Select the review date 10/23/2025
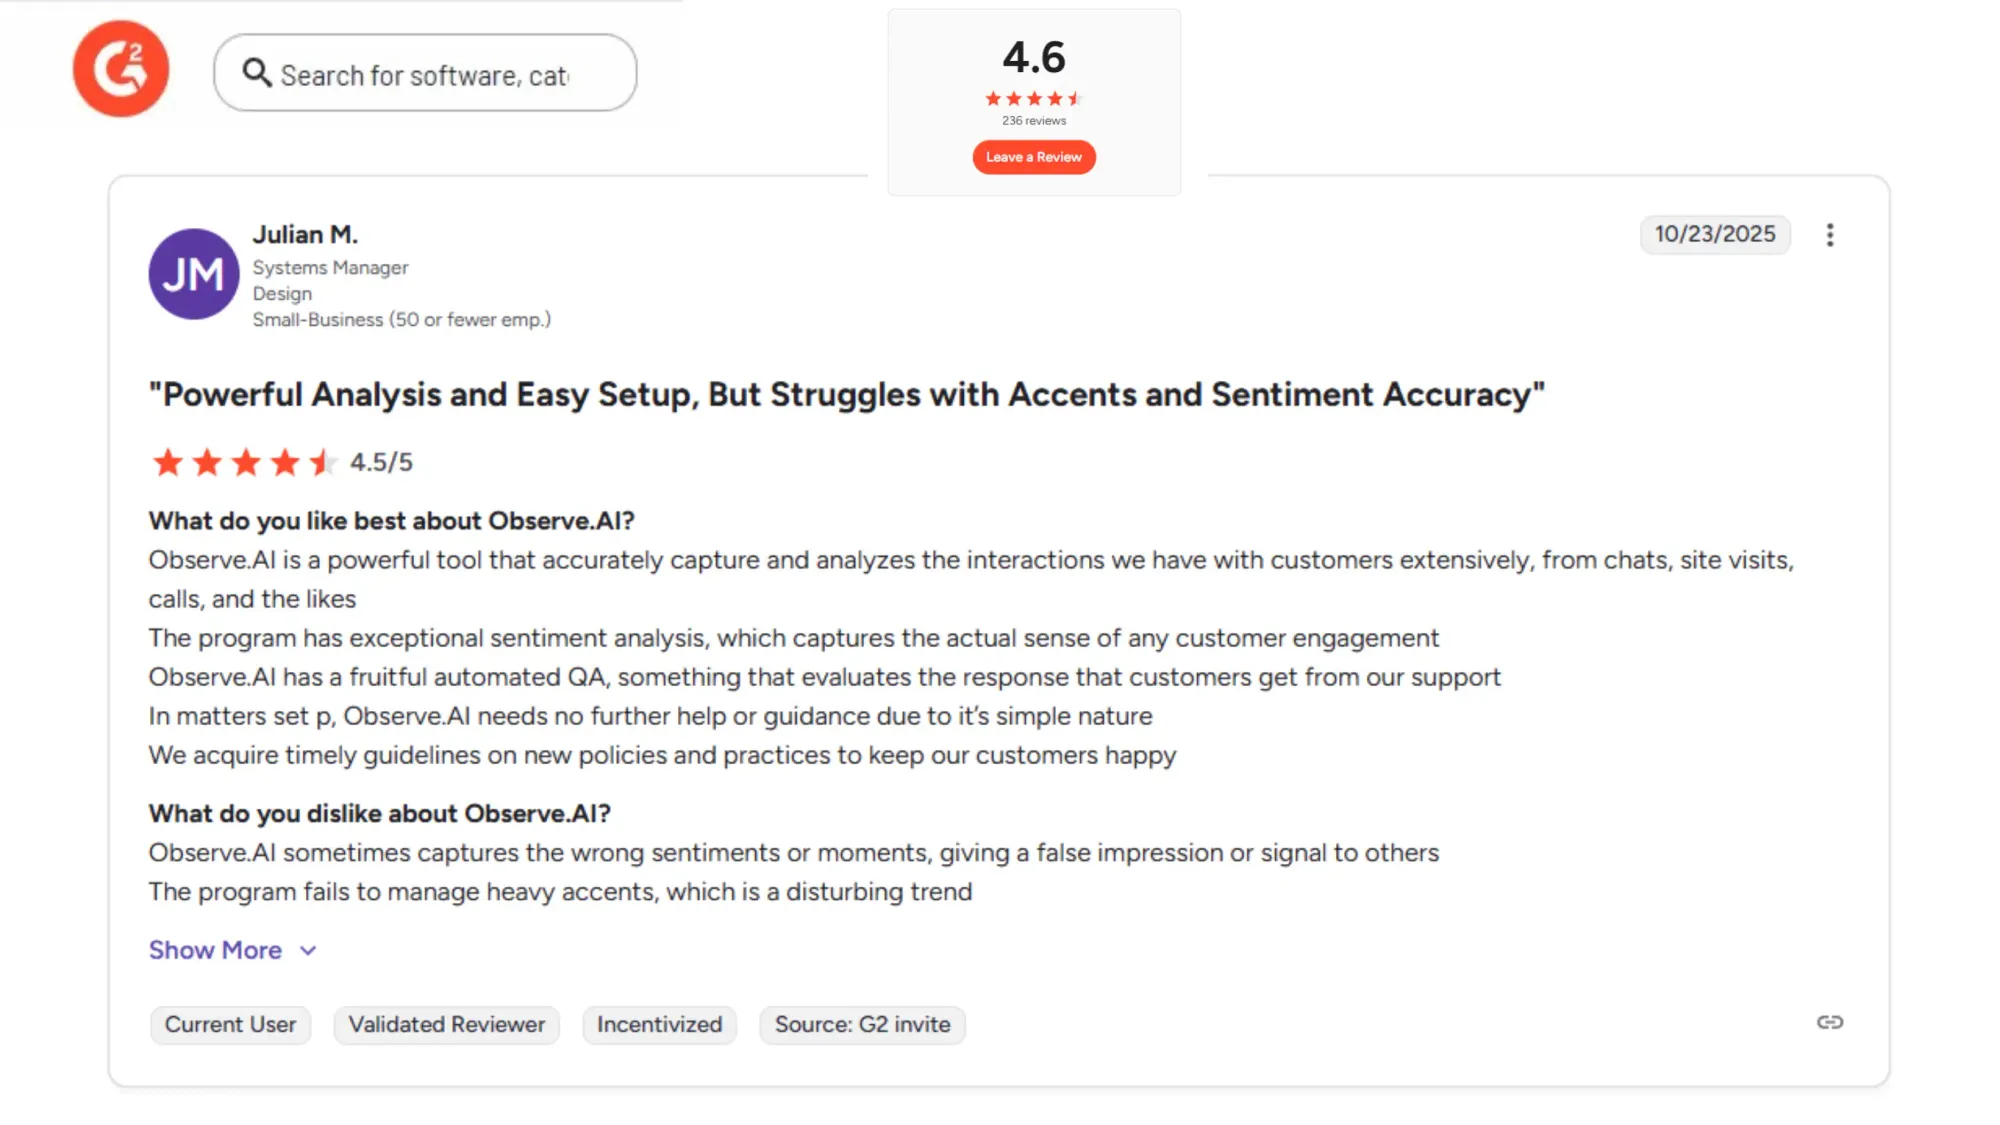This screenshot has width=2000, height=1125. click(1715, 235)
